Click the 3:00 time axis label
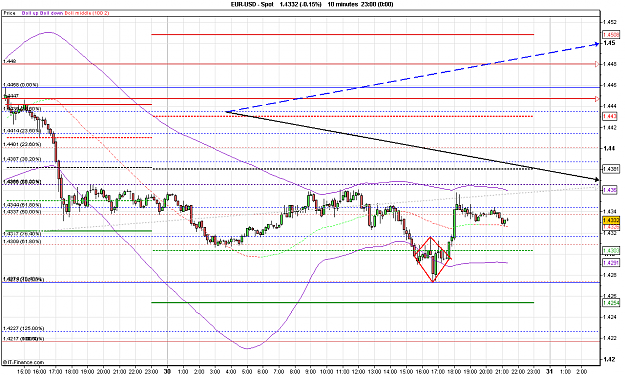 click(x=215, y=371)
